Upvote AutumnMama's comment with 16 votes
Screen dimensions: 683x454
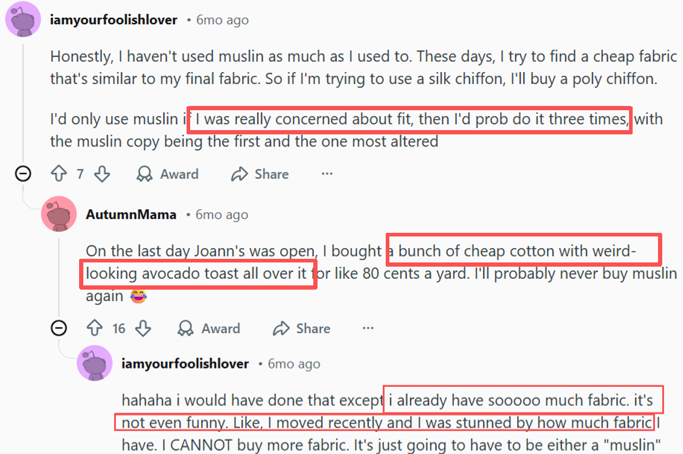click(x=94, y=328)
